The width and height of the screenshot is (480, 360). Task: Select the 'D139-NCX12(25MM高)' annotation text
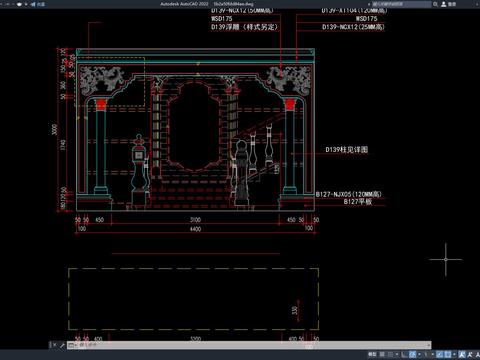pos(353,27)
